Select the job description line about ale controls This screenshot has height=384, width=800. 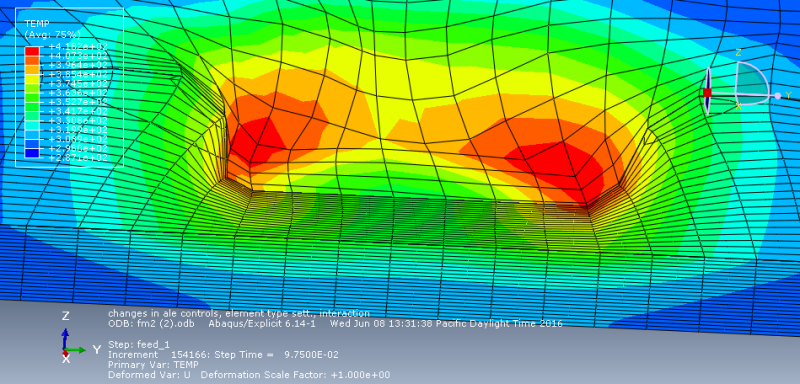coord(239,313)
